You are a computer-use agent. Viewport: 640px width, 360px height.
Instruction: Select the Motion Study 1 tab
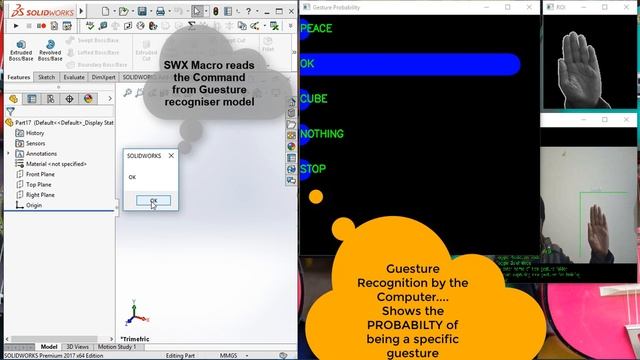(117, 347)
